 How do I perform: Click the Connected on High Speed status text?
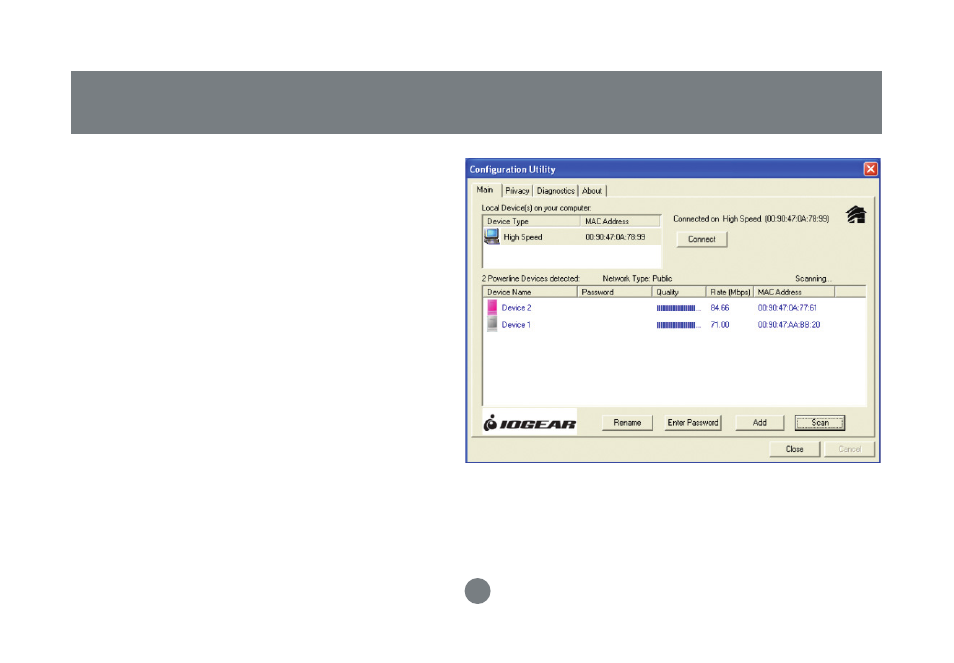[751, 219]
